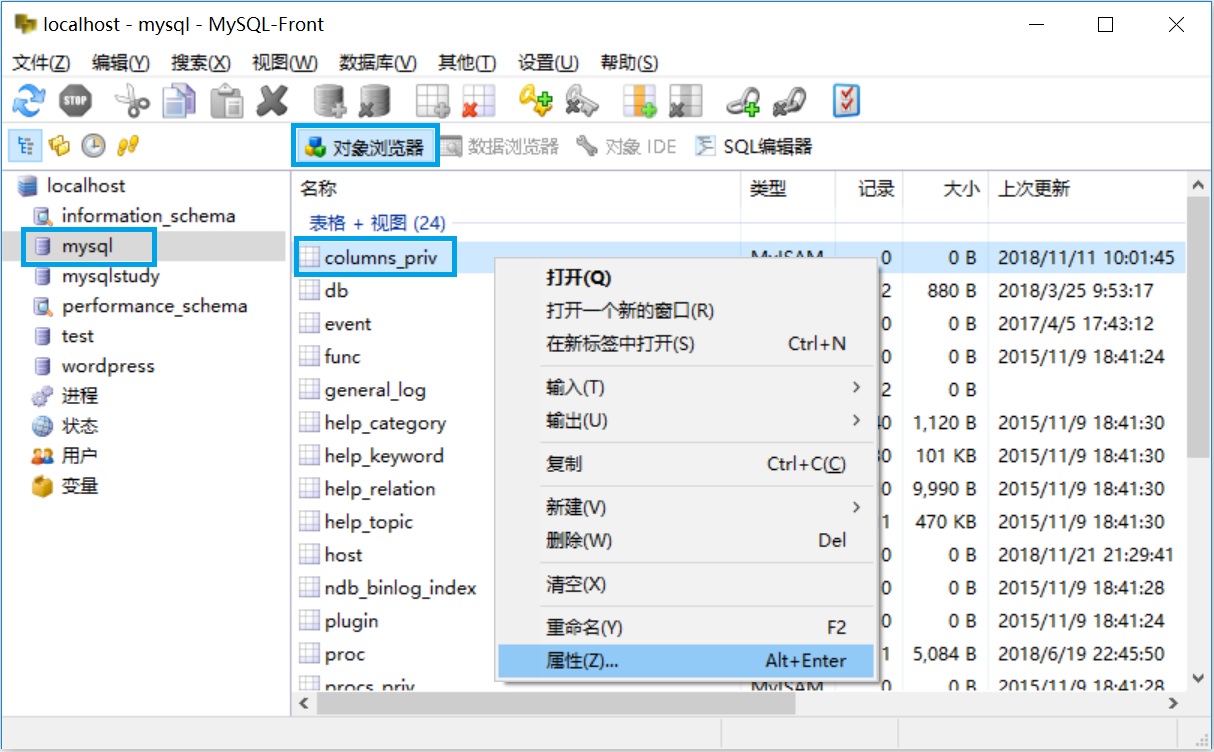Switch to SQL编辑器 tab
Screen dimensions: 1214x752
(x=754, y=147)
